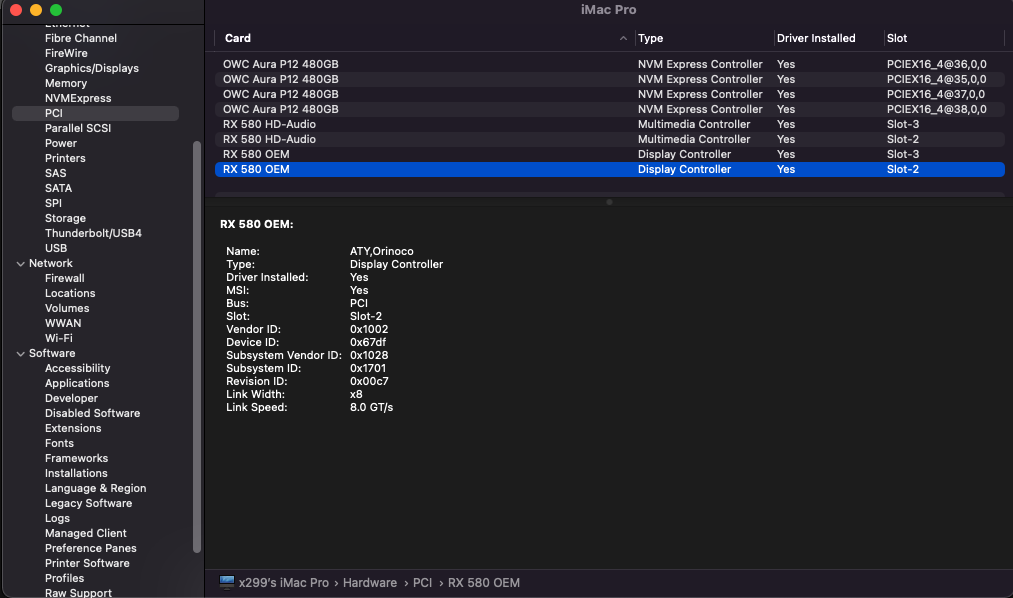
Task: Open Logs under Software
Action: click(x=57, y=518)
